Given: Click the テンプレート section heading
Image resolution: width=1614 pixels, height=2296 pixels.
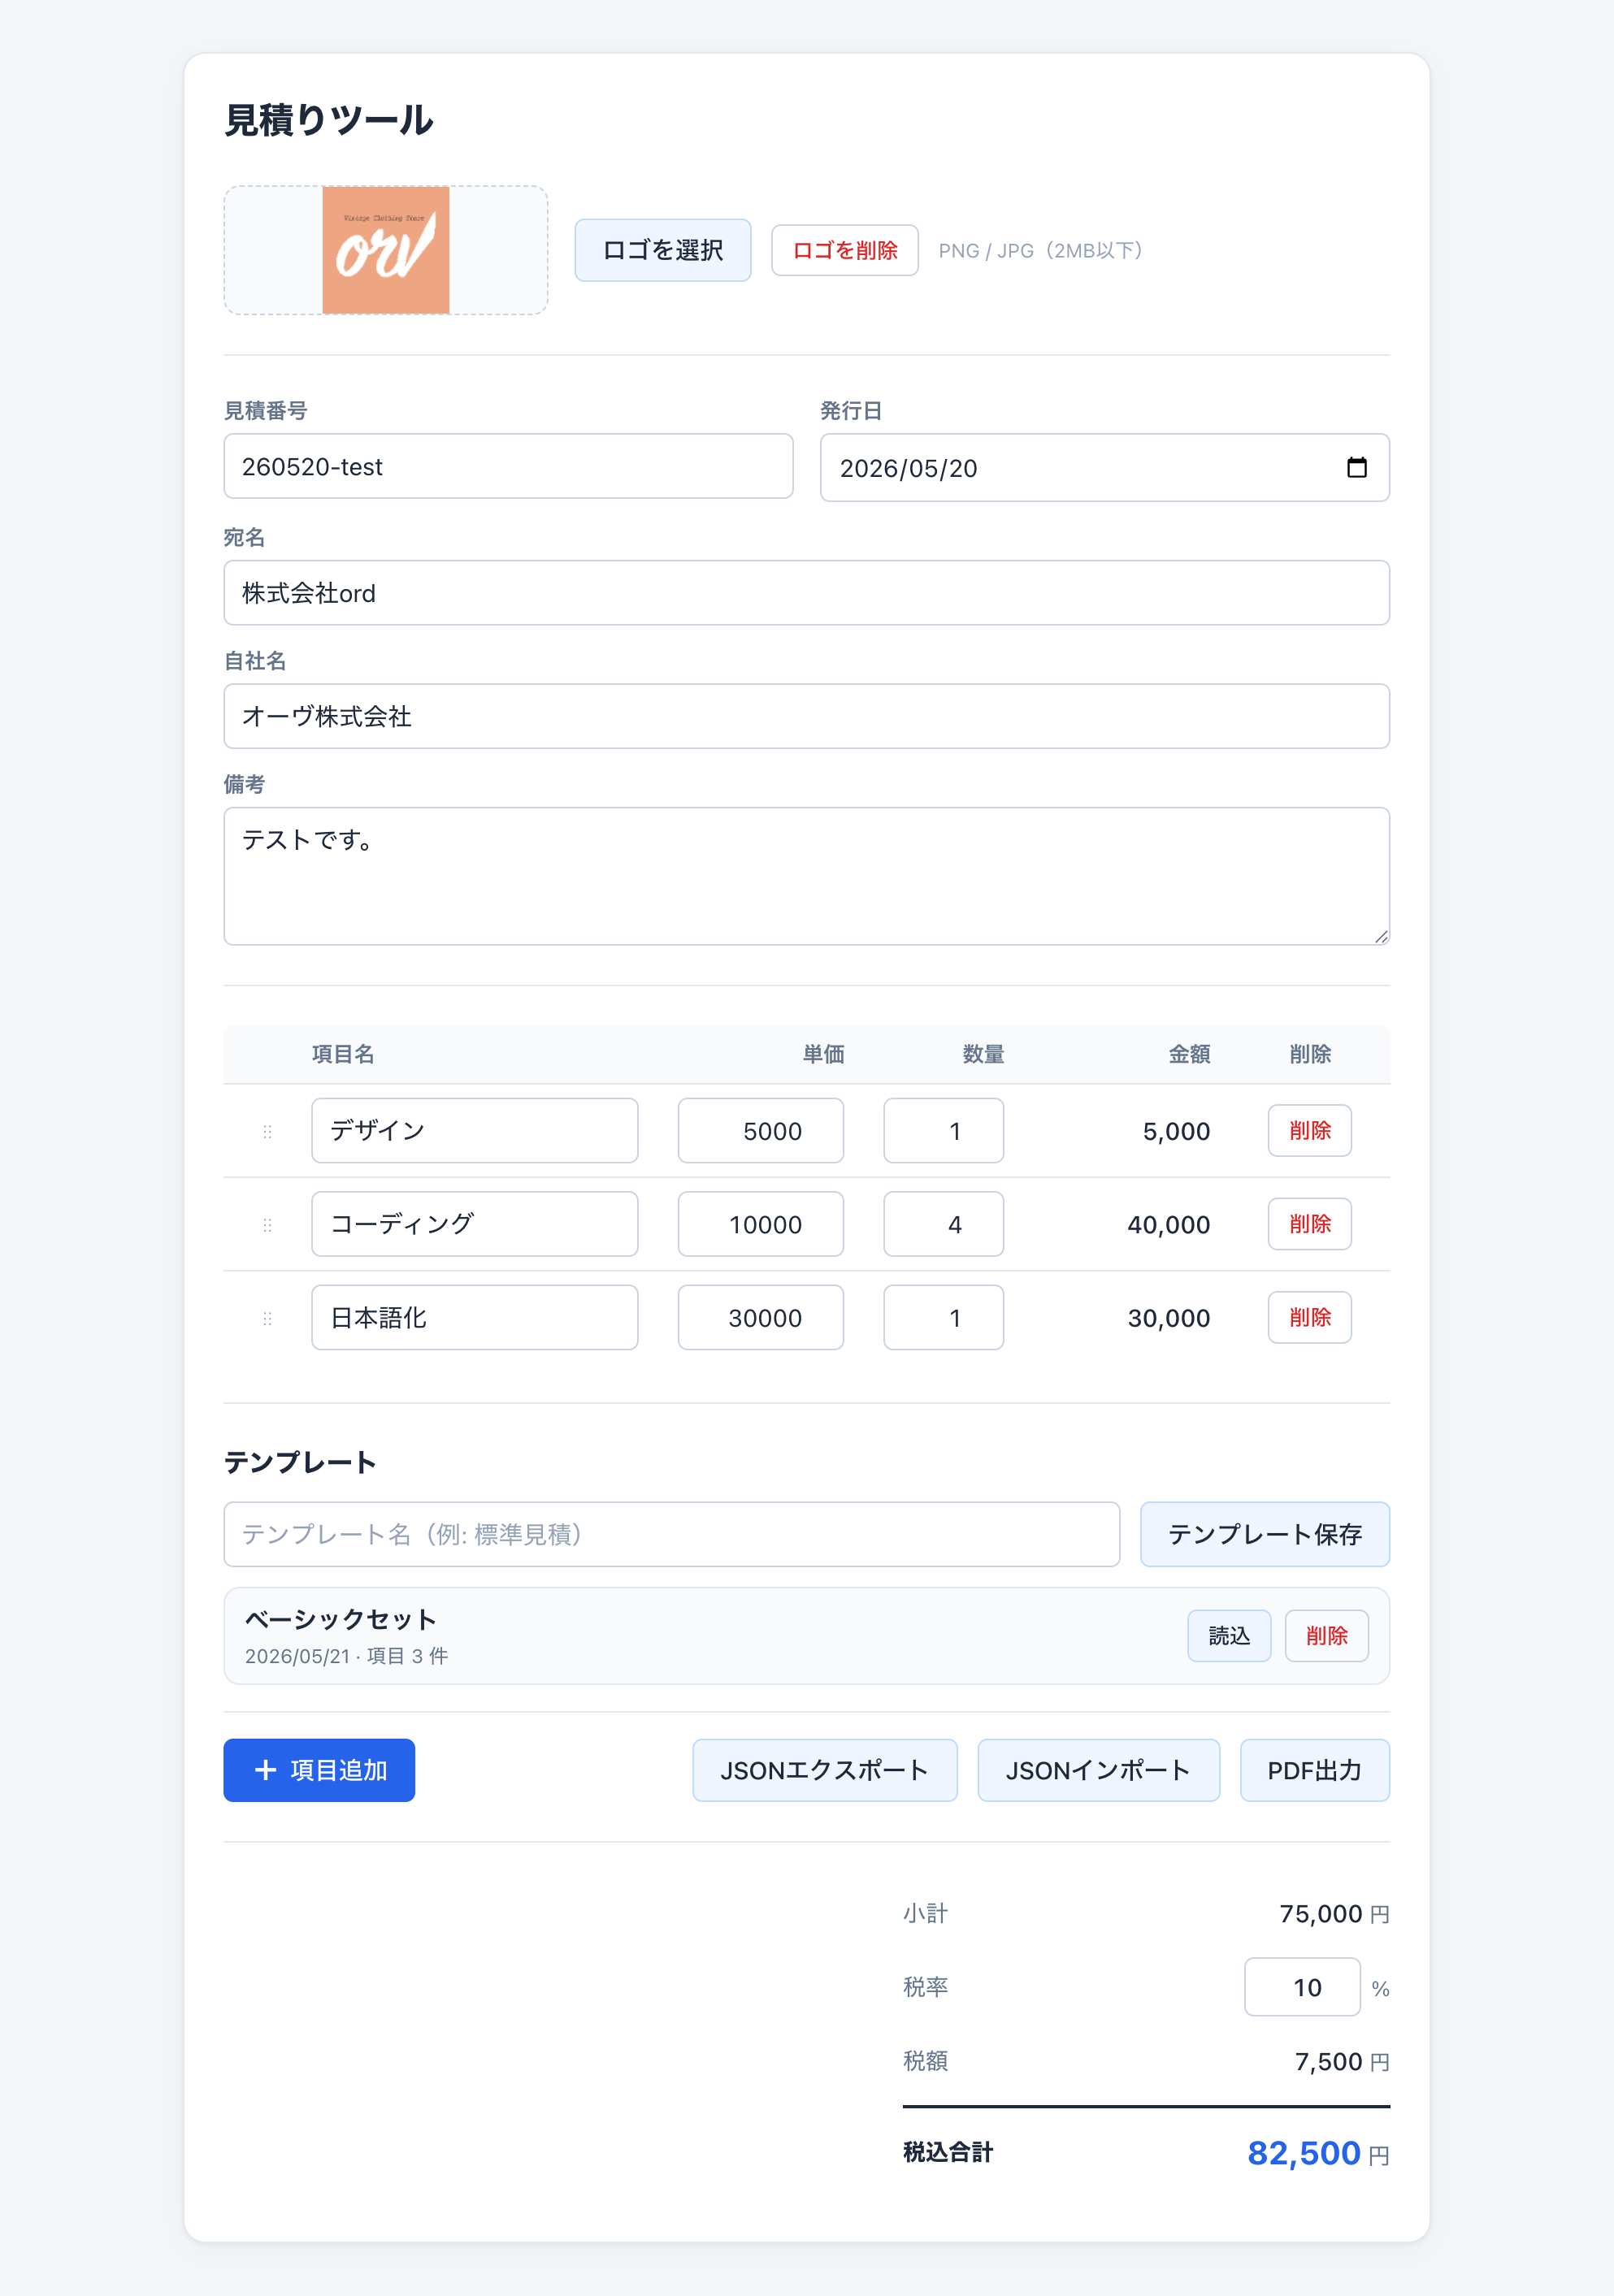Looking at the screenshot, I should [x=300, y=1462].
